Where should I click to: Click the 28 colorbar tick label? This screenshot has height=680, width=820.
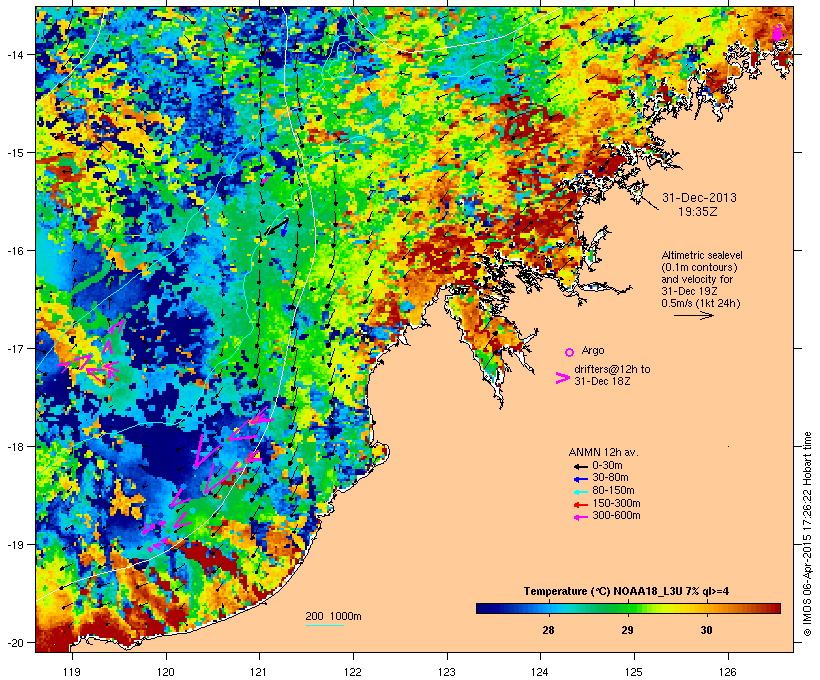coord(548,630)
